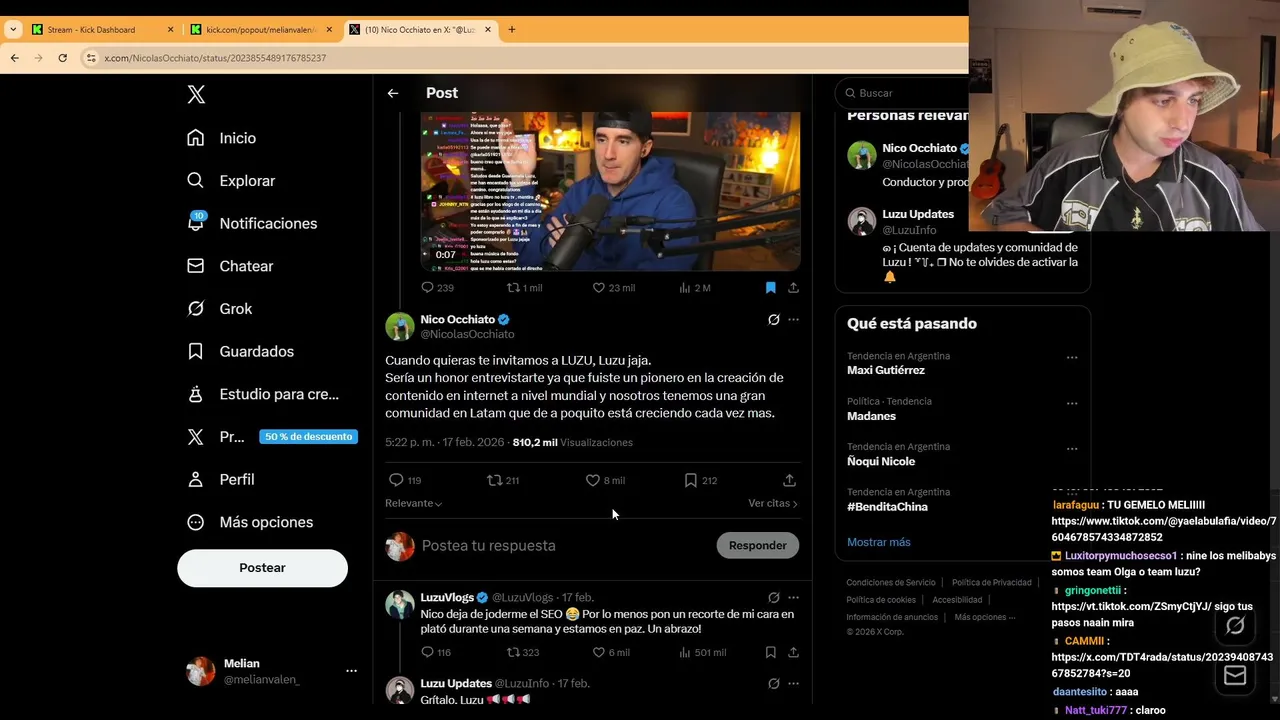This screenshot has height=720, width=1280.
Task: Share the main post
Action: coord(789,481)
